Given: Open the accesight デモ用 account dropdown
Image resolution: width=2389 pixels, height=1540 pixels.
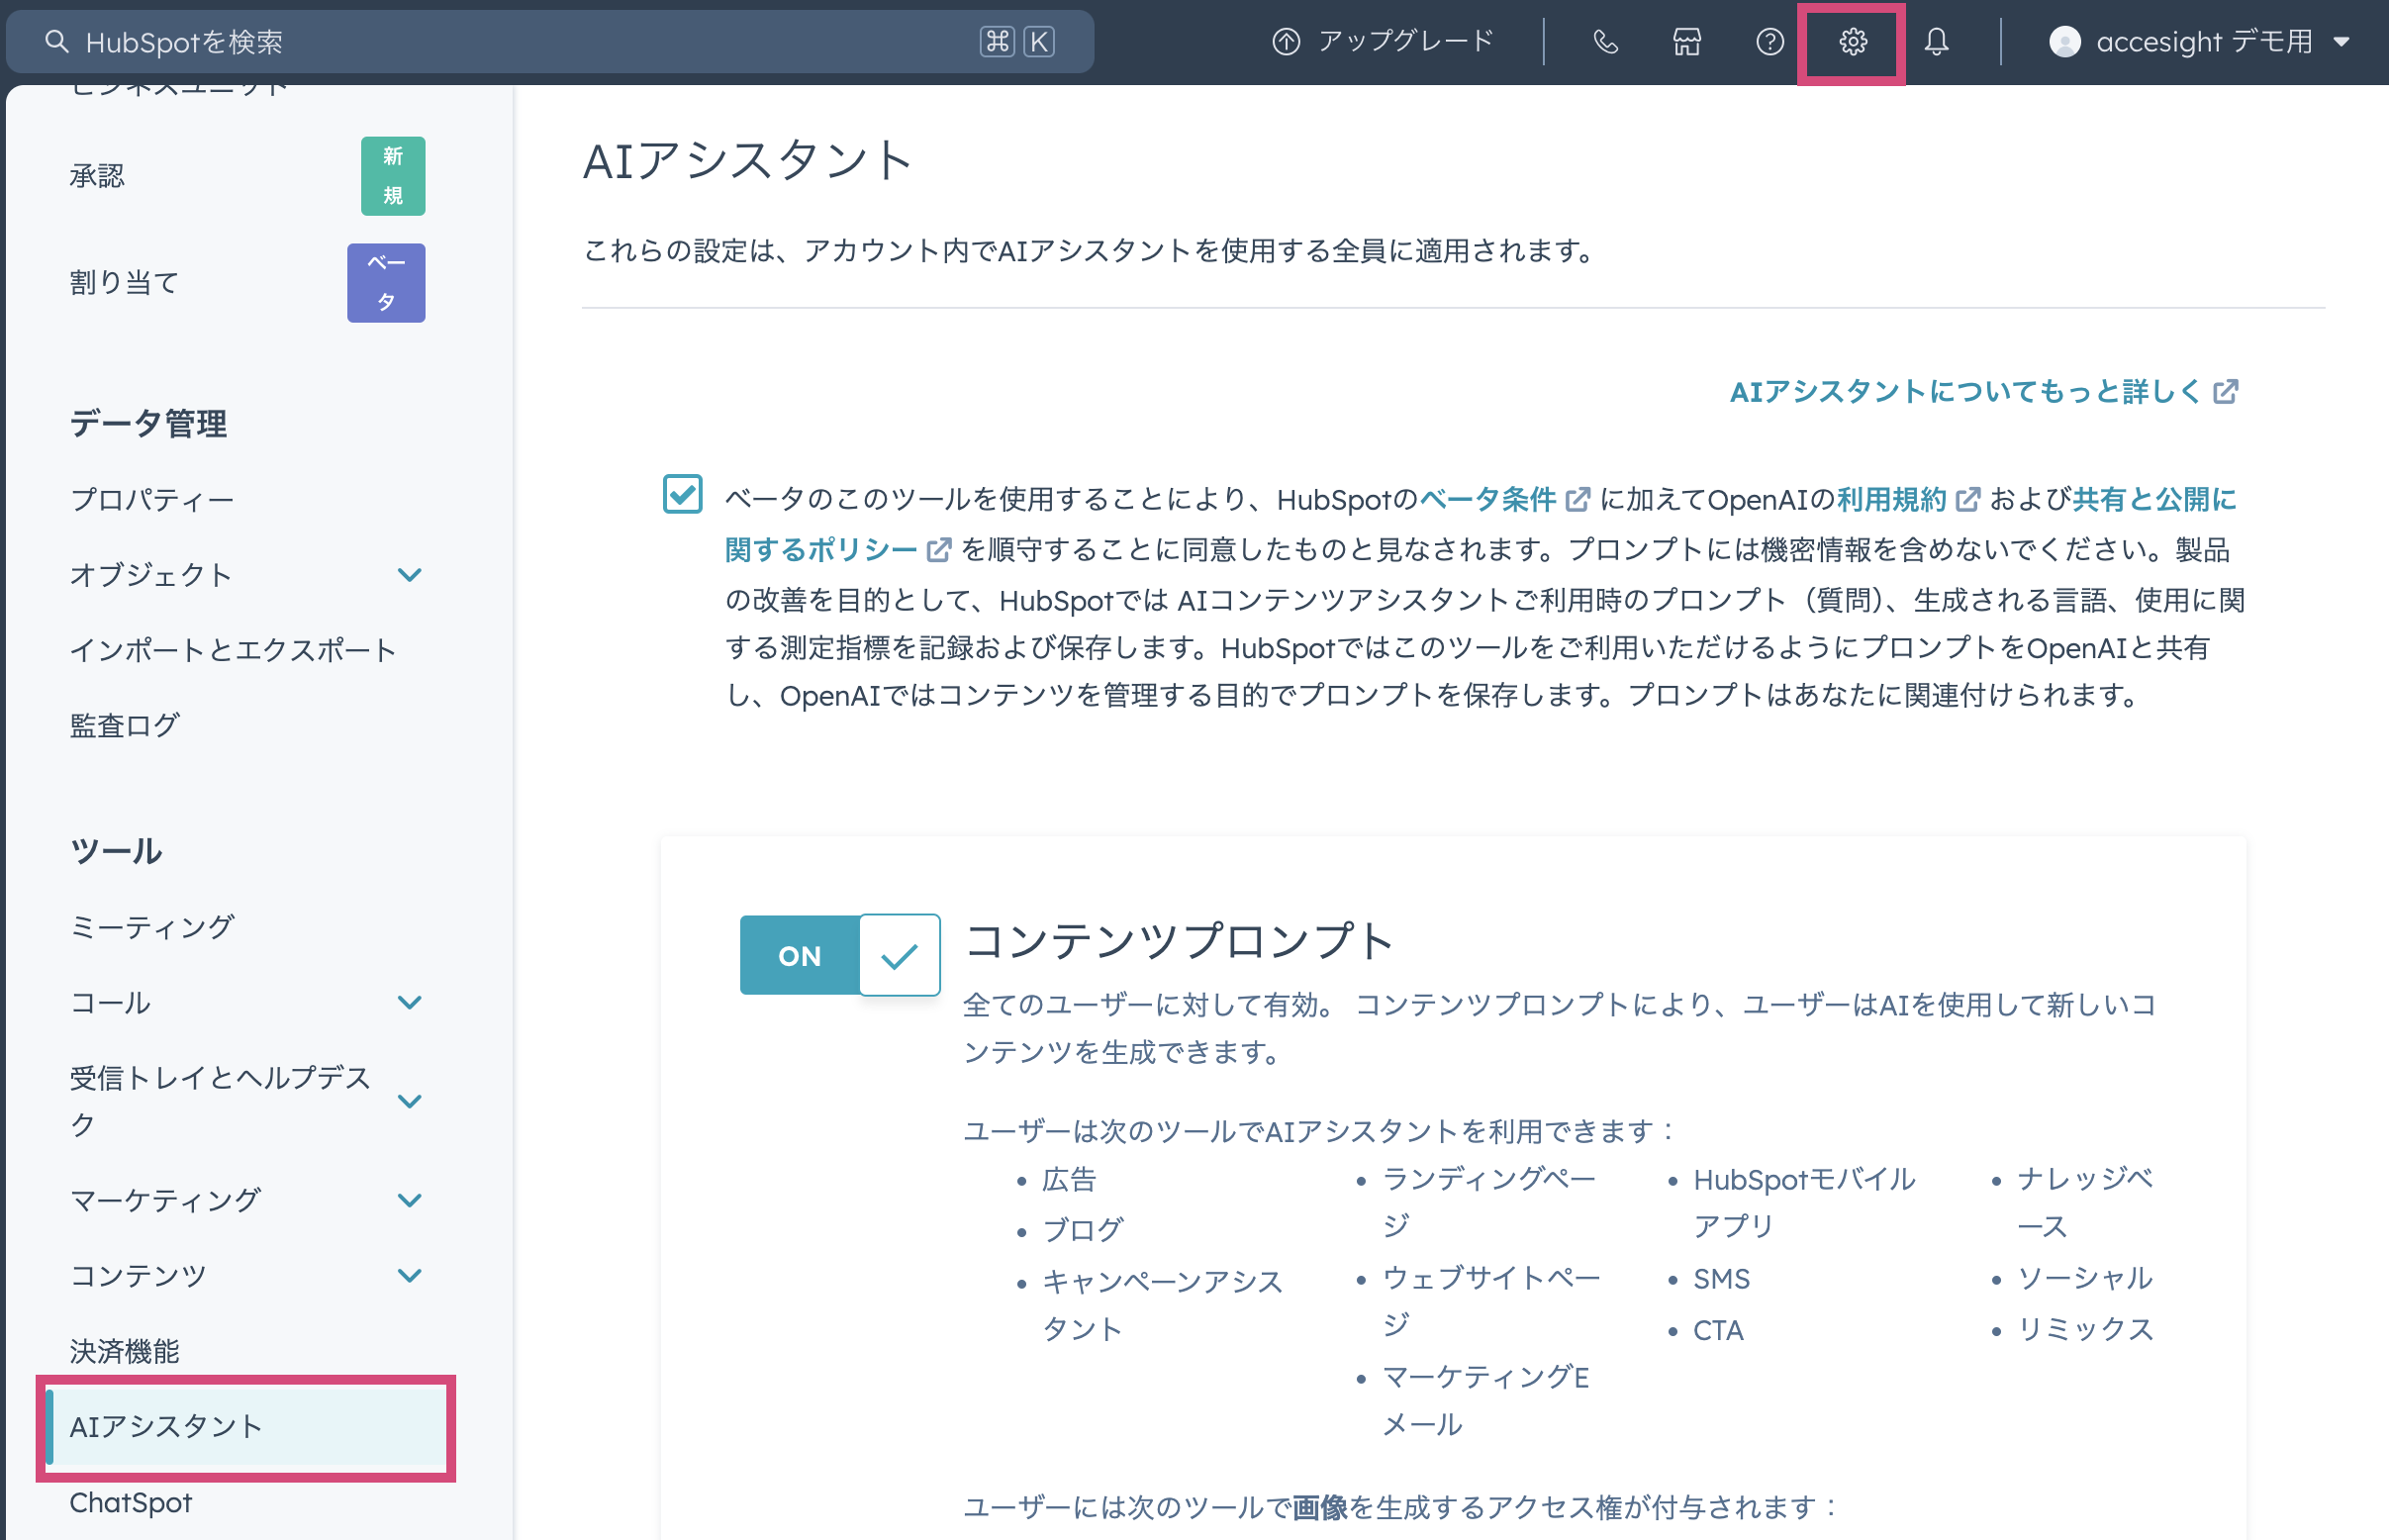Looking at the screenshot, I should pyautogui.click(x=2199, y=42).
